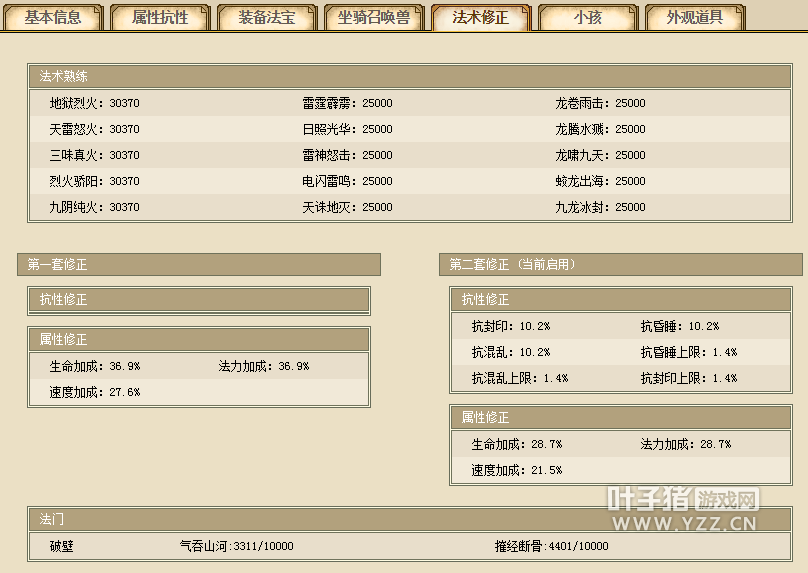Switch to the 属性抗性 tab
This screenshot has width=808, height=573.
pos(160,17)
